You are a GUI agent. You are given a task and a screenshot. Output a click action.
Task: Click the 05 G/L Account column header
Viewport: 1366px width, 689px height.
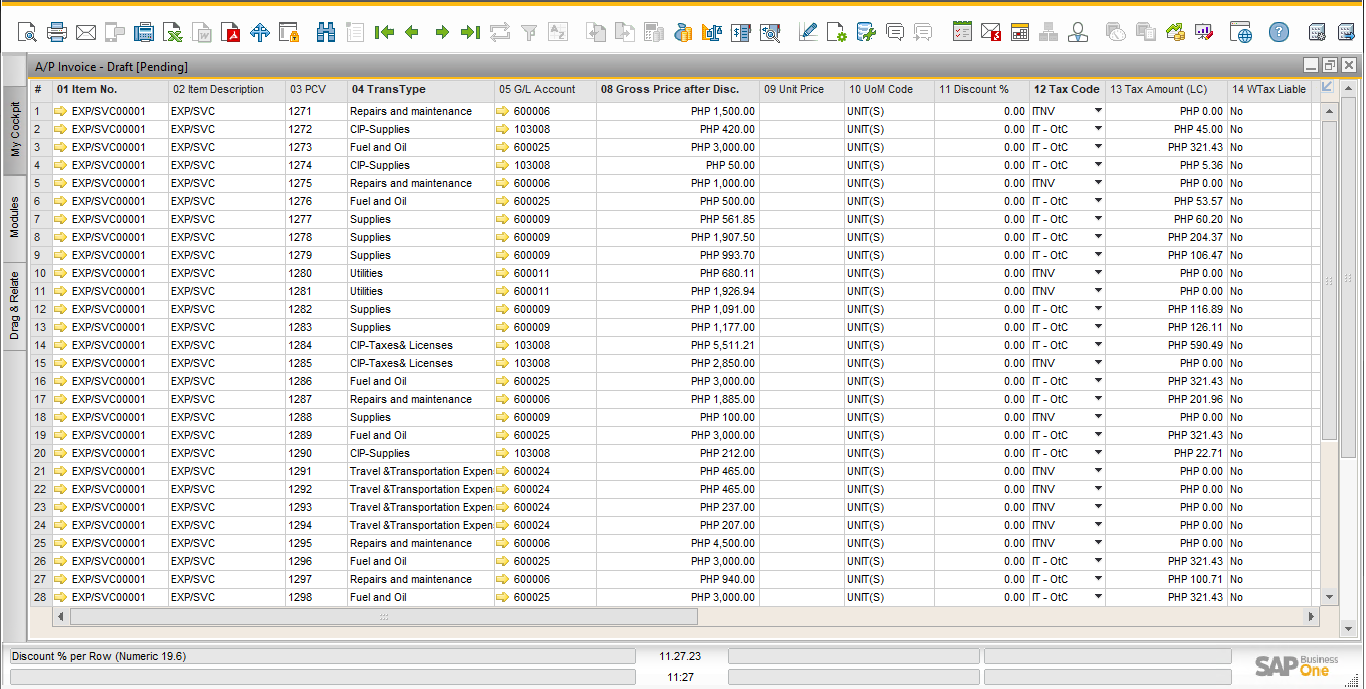pos(545,89)
